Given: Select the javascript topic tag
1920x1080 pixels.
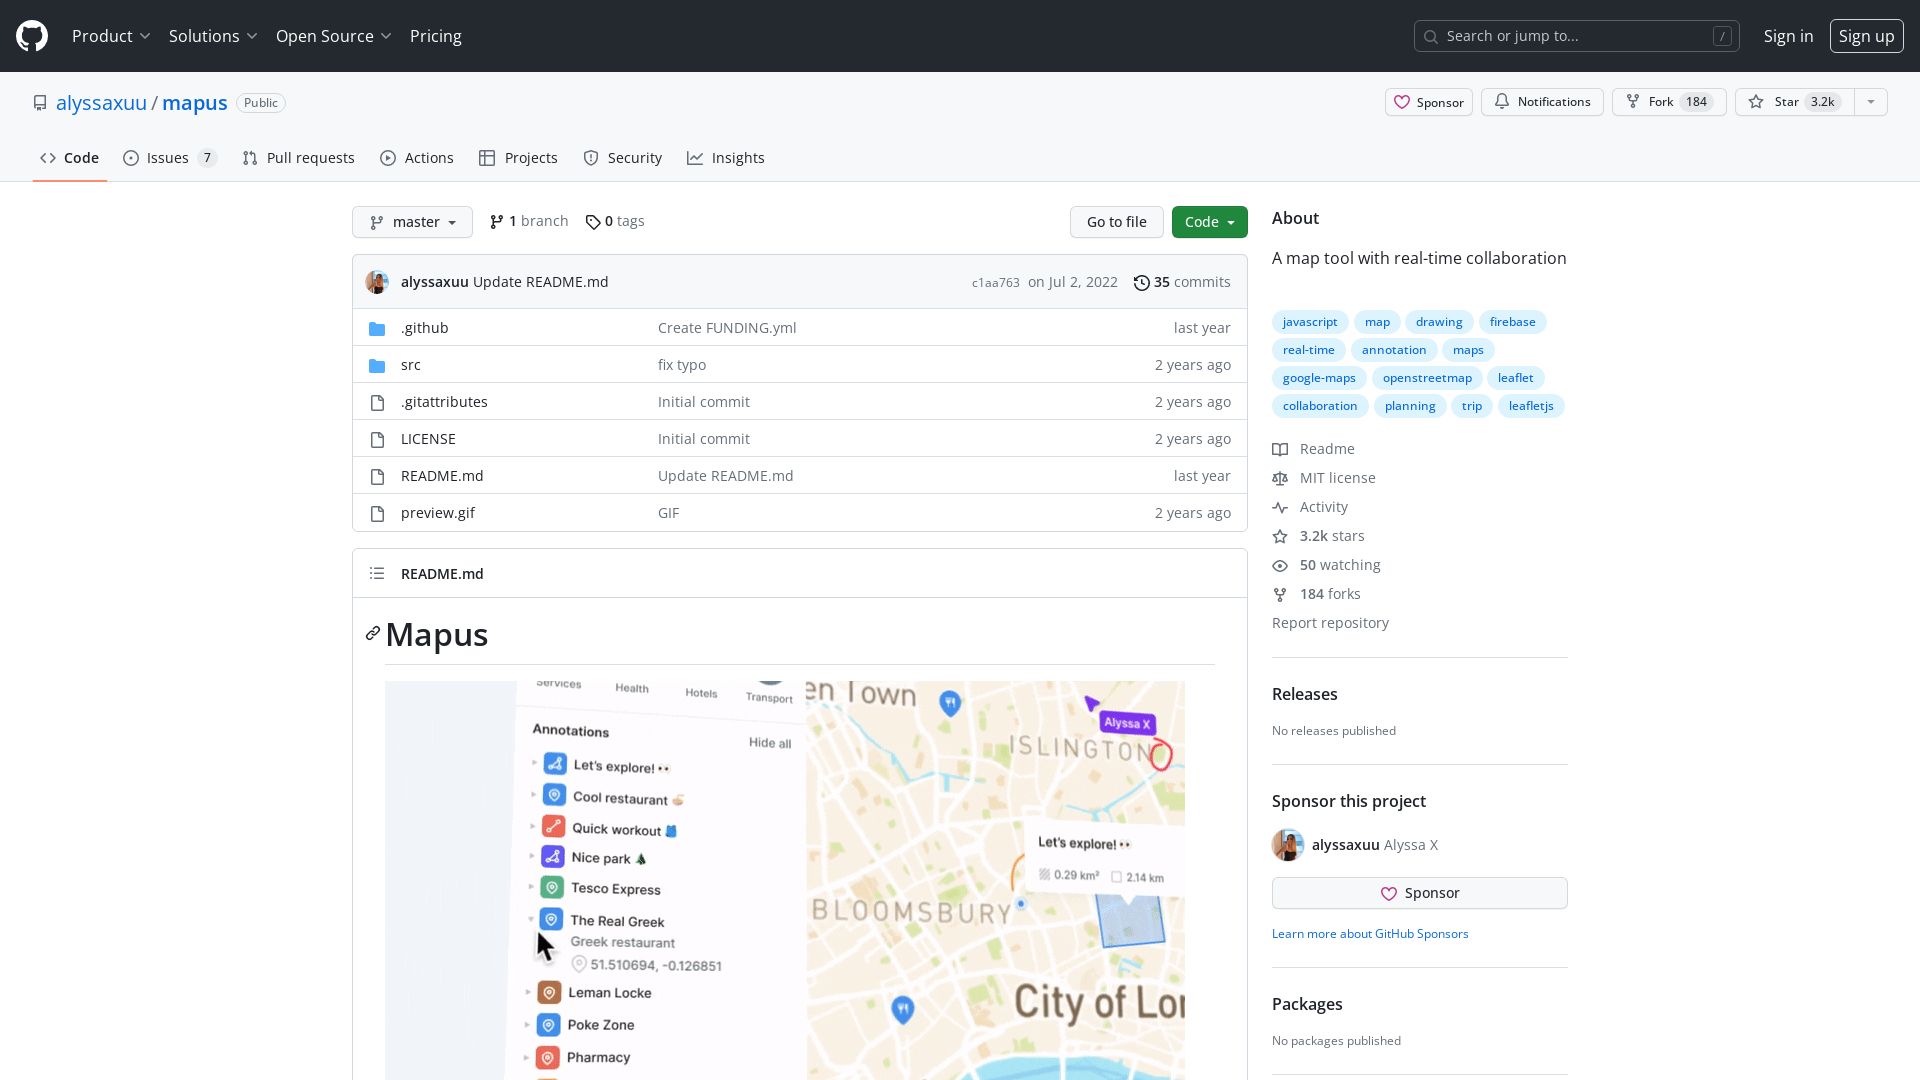Looking at the screenshot, I should coord(1309,321).
